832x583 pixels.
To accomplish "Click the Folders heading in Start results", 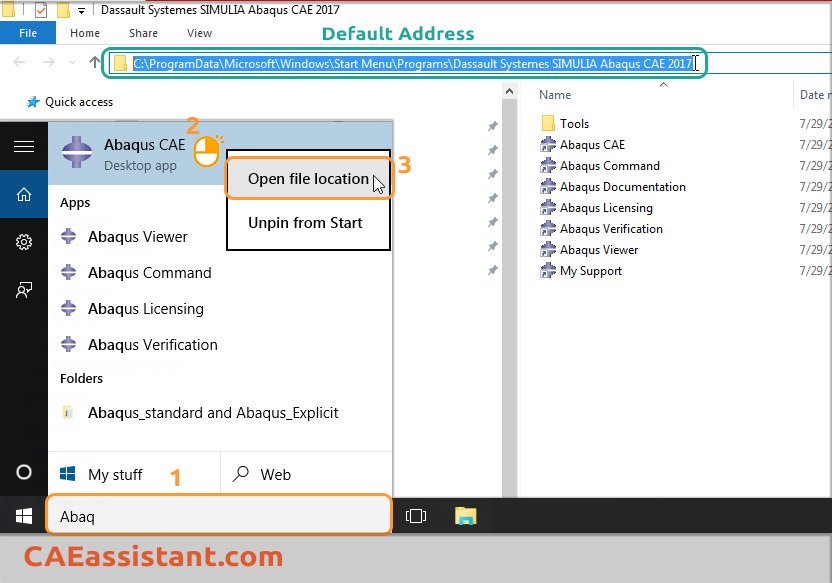I will 81,378.
